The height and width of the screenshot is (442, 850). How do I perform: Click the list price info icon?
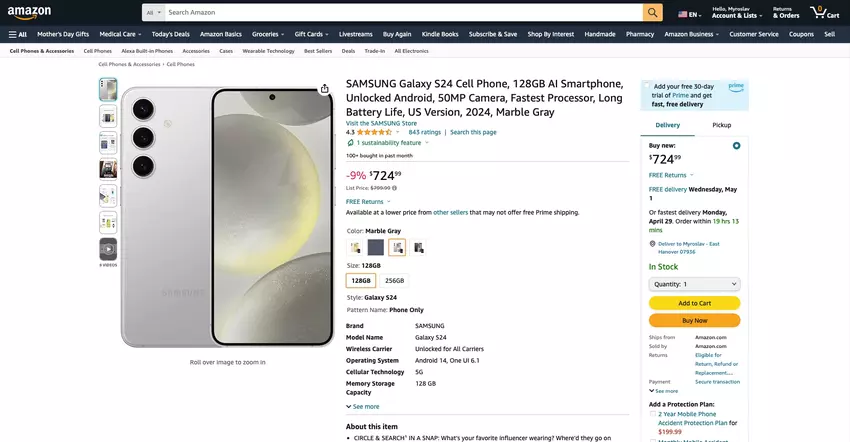[x=395, y=188]
